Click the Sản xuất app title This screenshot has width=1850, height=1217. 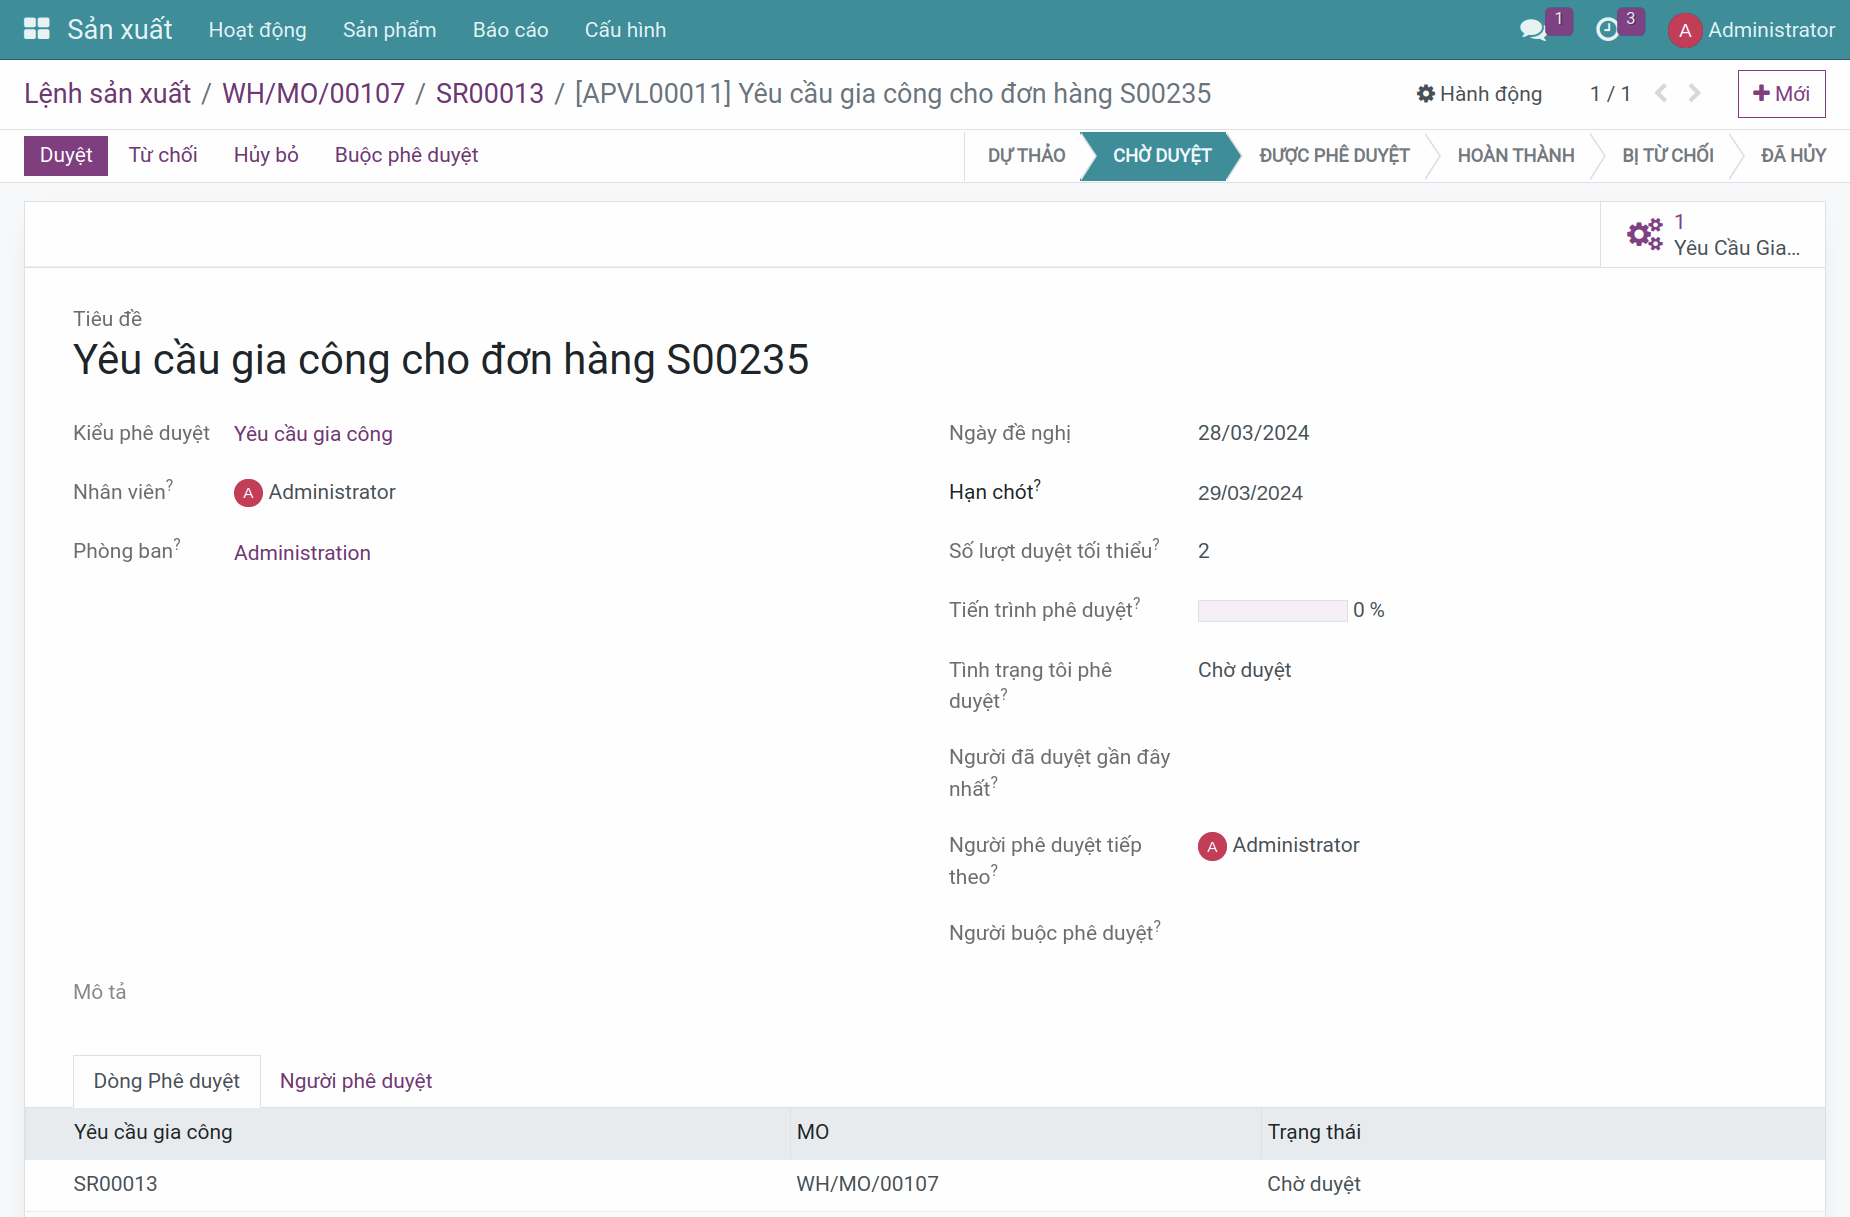tap(120, 29)
